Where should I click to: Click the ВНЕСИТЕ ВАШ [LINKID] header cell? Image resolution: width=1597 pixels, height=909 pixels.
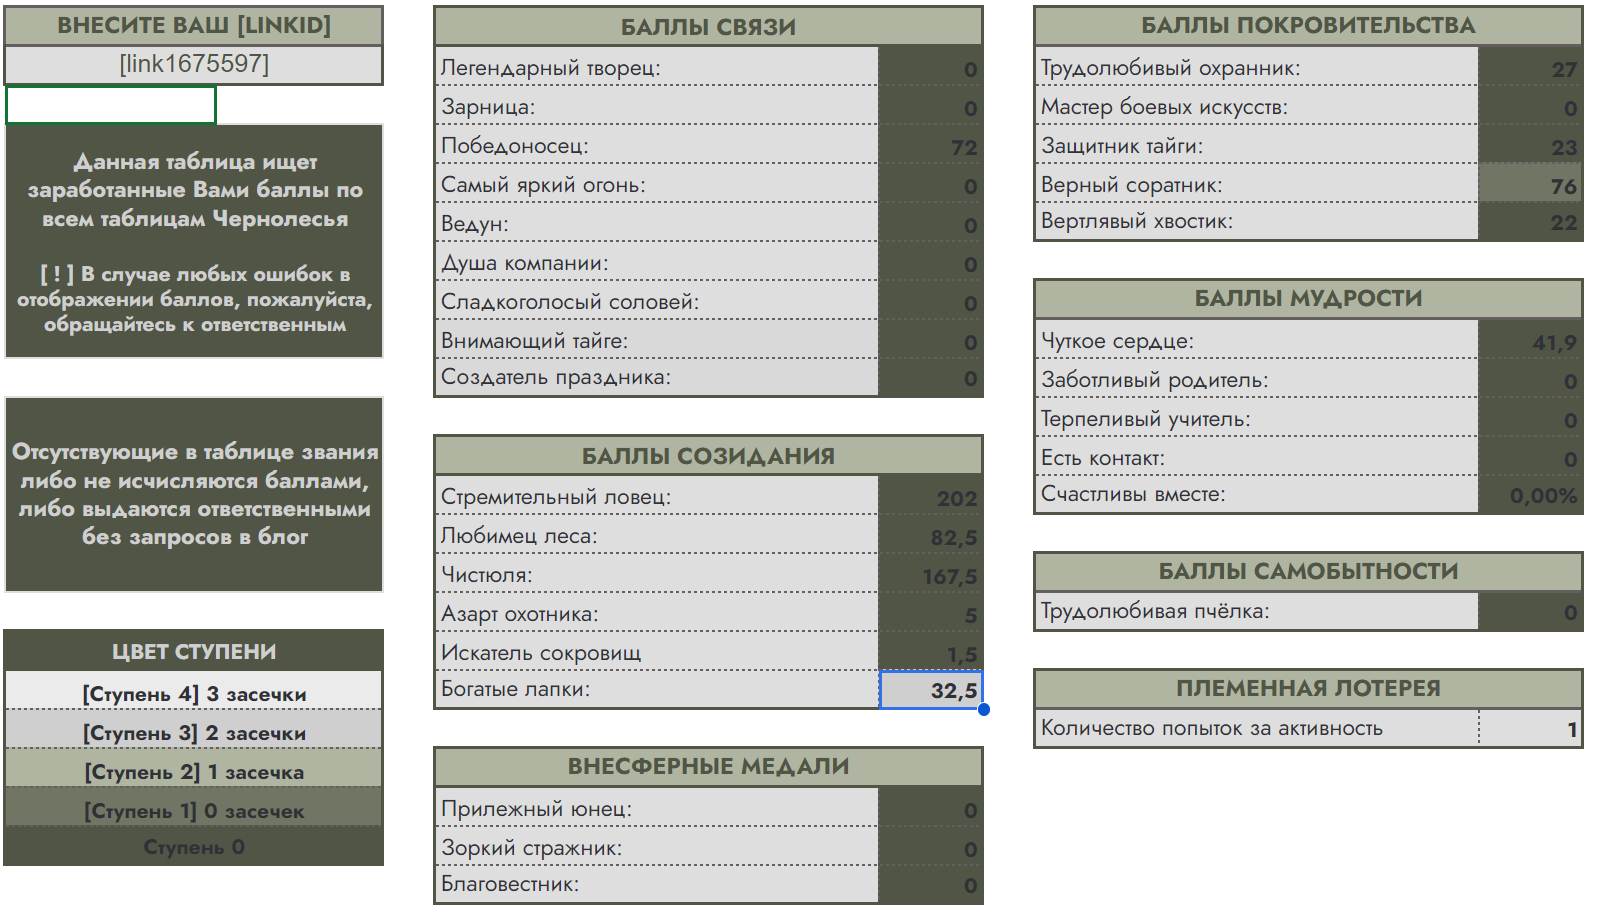tap(193, 25)
